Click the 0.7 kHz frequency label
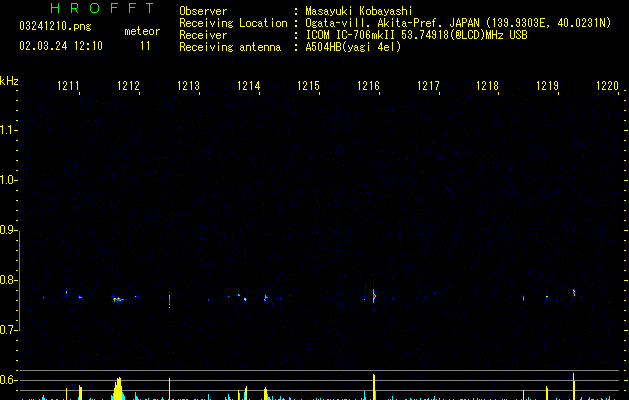The height and width of the screenshot is (400, 629). pos(8,330)
